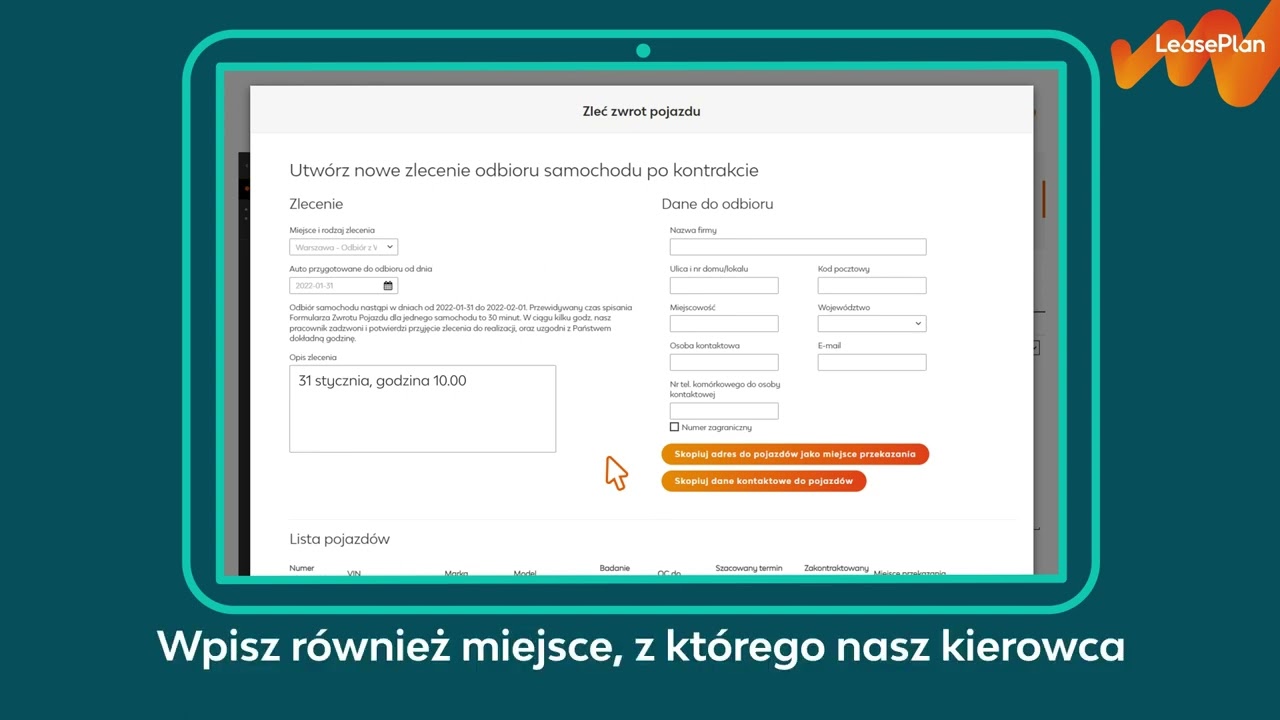
Task: Click the Szacowany termin column header
Action: coord(749,568)
